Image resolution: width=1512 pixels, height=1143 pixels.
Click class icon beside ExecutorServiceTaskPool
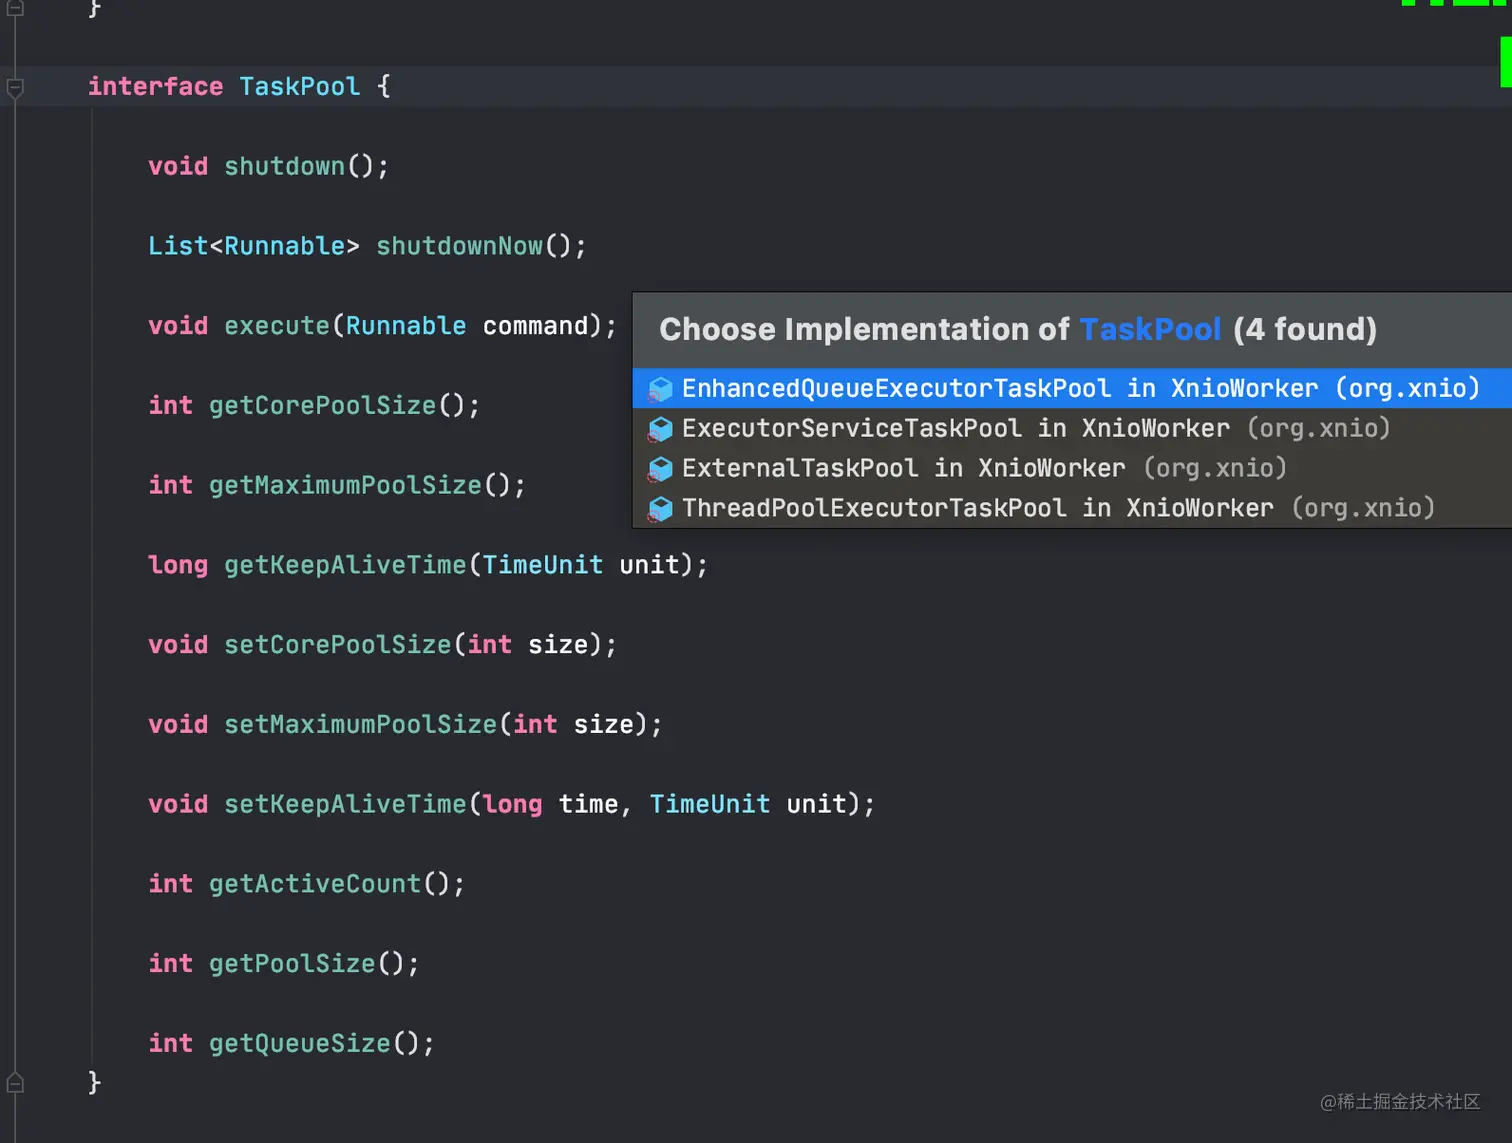[x=660, y=429]
